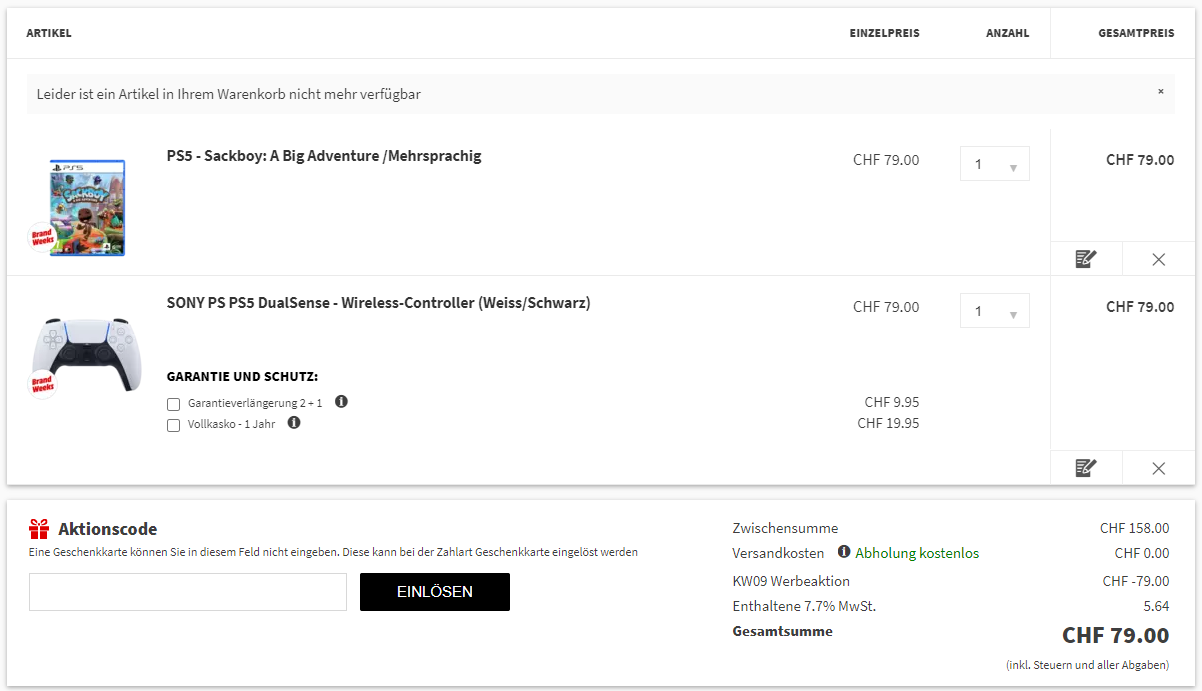Remove Sackboy game from cart
Screen dimensions: 1202x691
(x=1158, y=259)
